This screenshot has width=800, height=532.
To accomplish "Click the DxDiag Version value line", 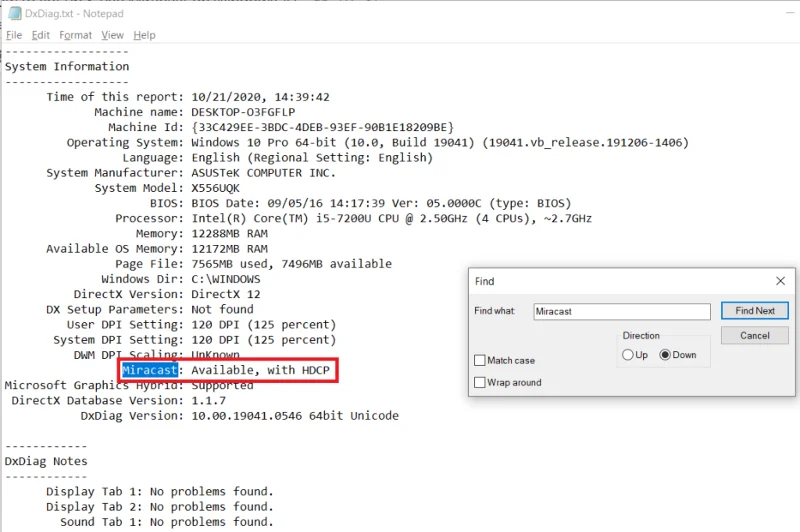I will 295,416.
